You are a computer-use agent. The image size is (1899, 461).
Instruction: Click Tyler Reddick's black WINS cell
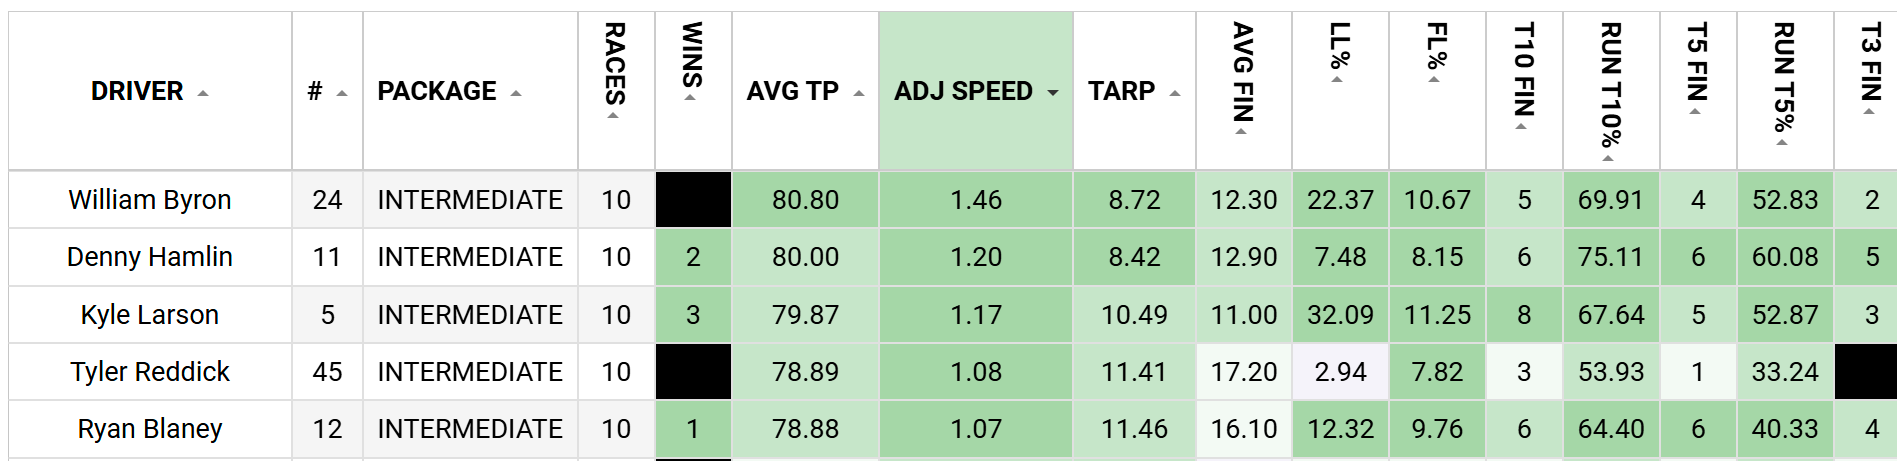(693, 372)
